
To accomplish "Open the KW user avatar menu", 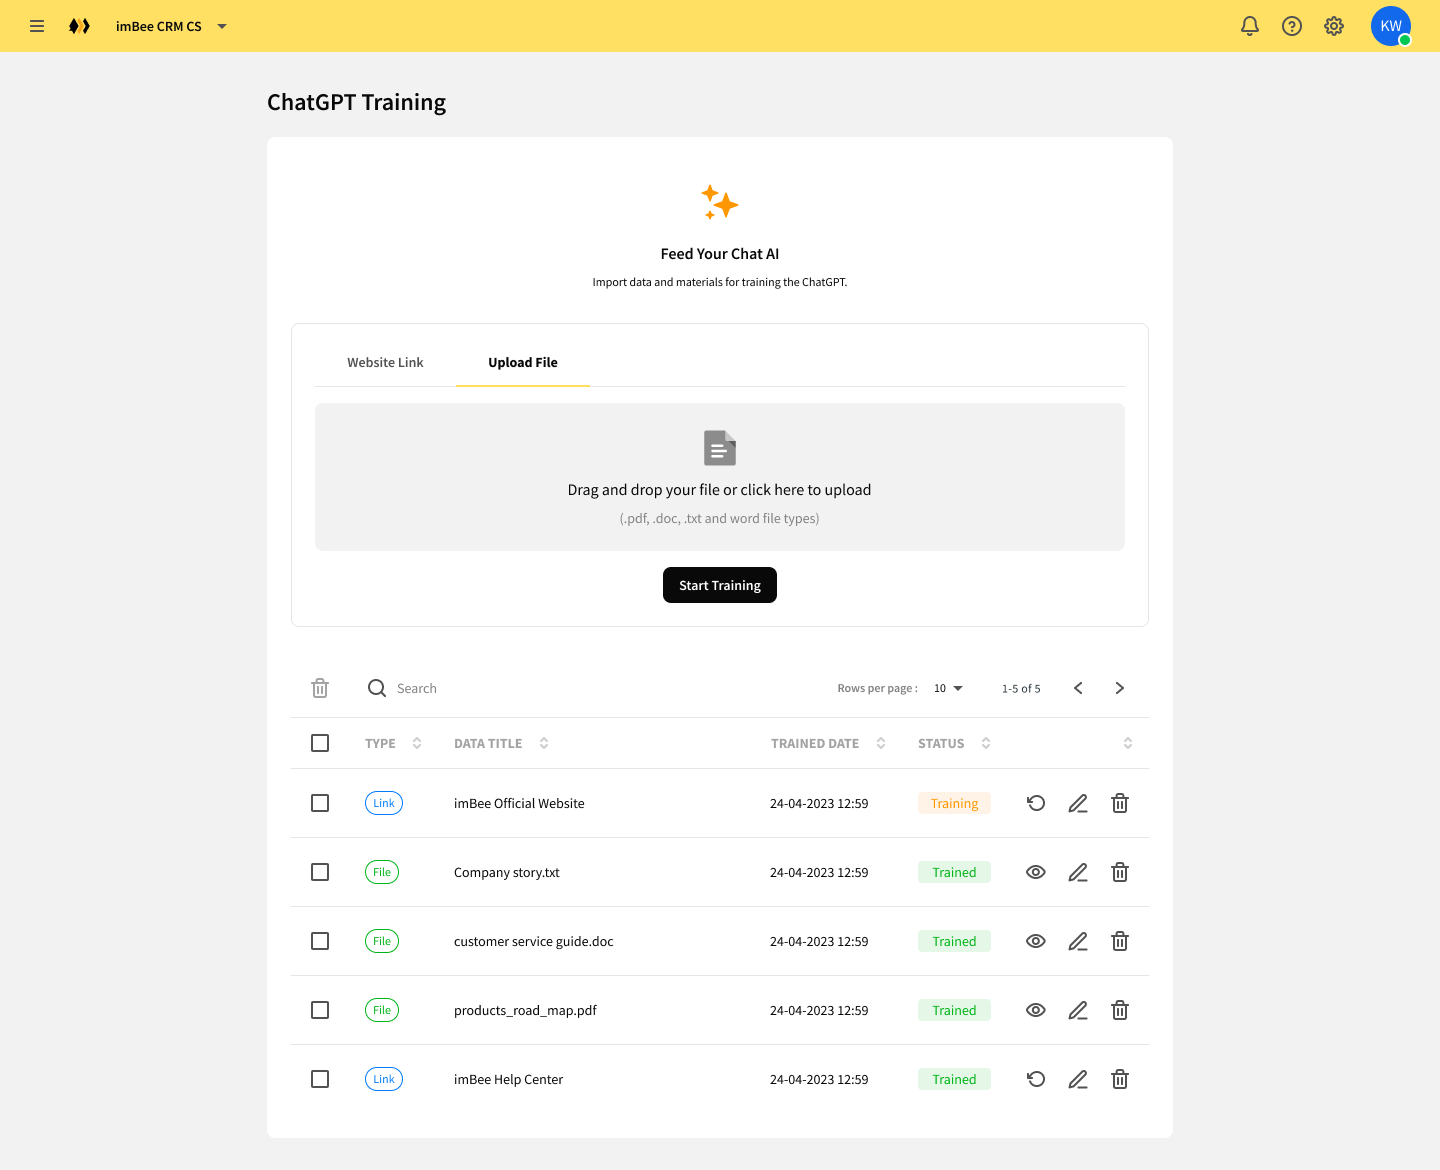I will click(1391, 26).
